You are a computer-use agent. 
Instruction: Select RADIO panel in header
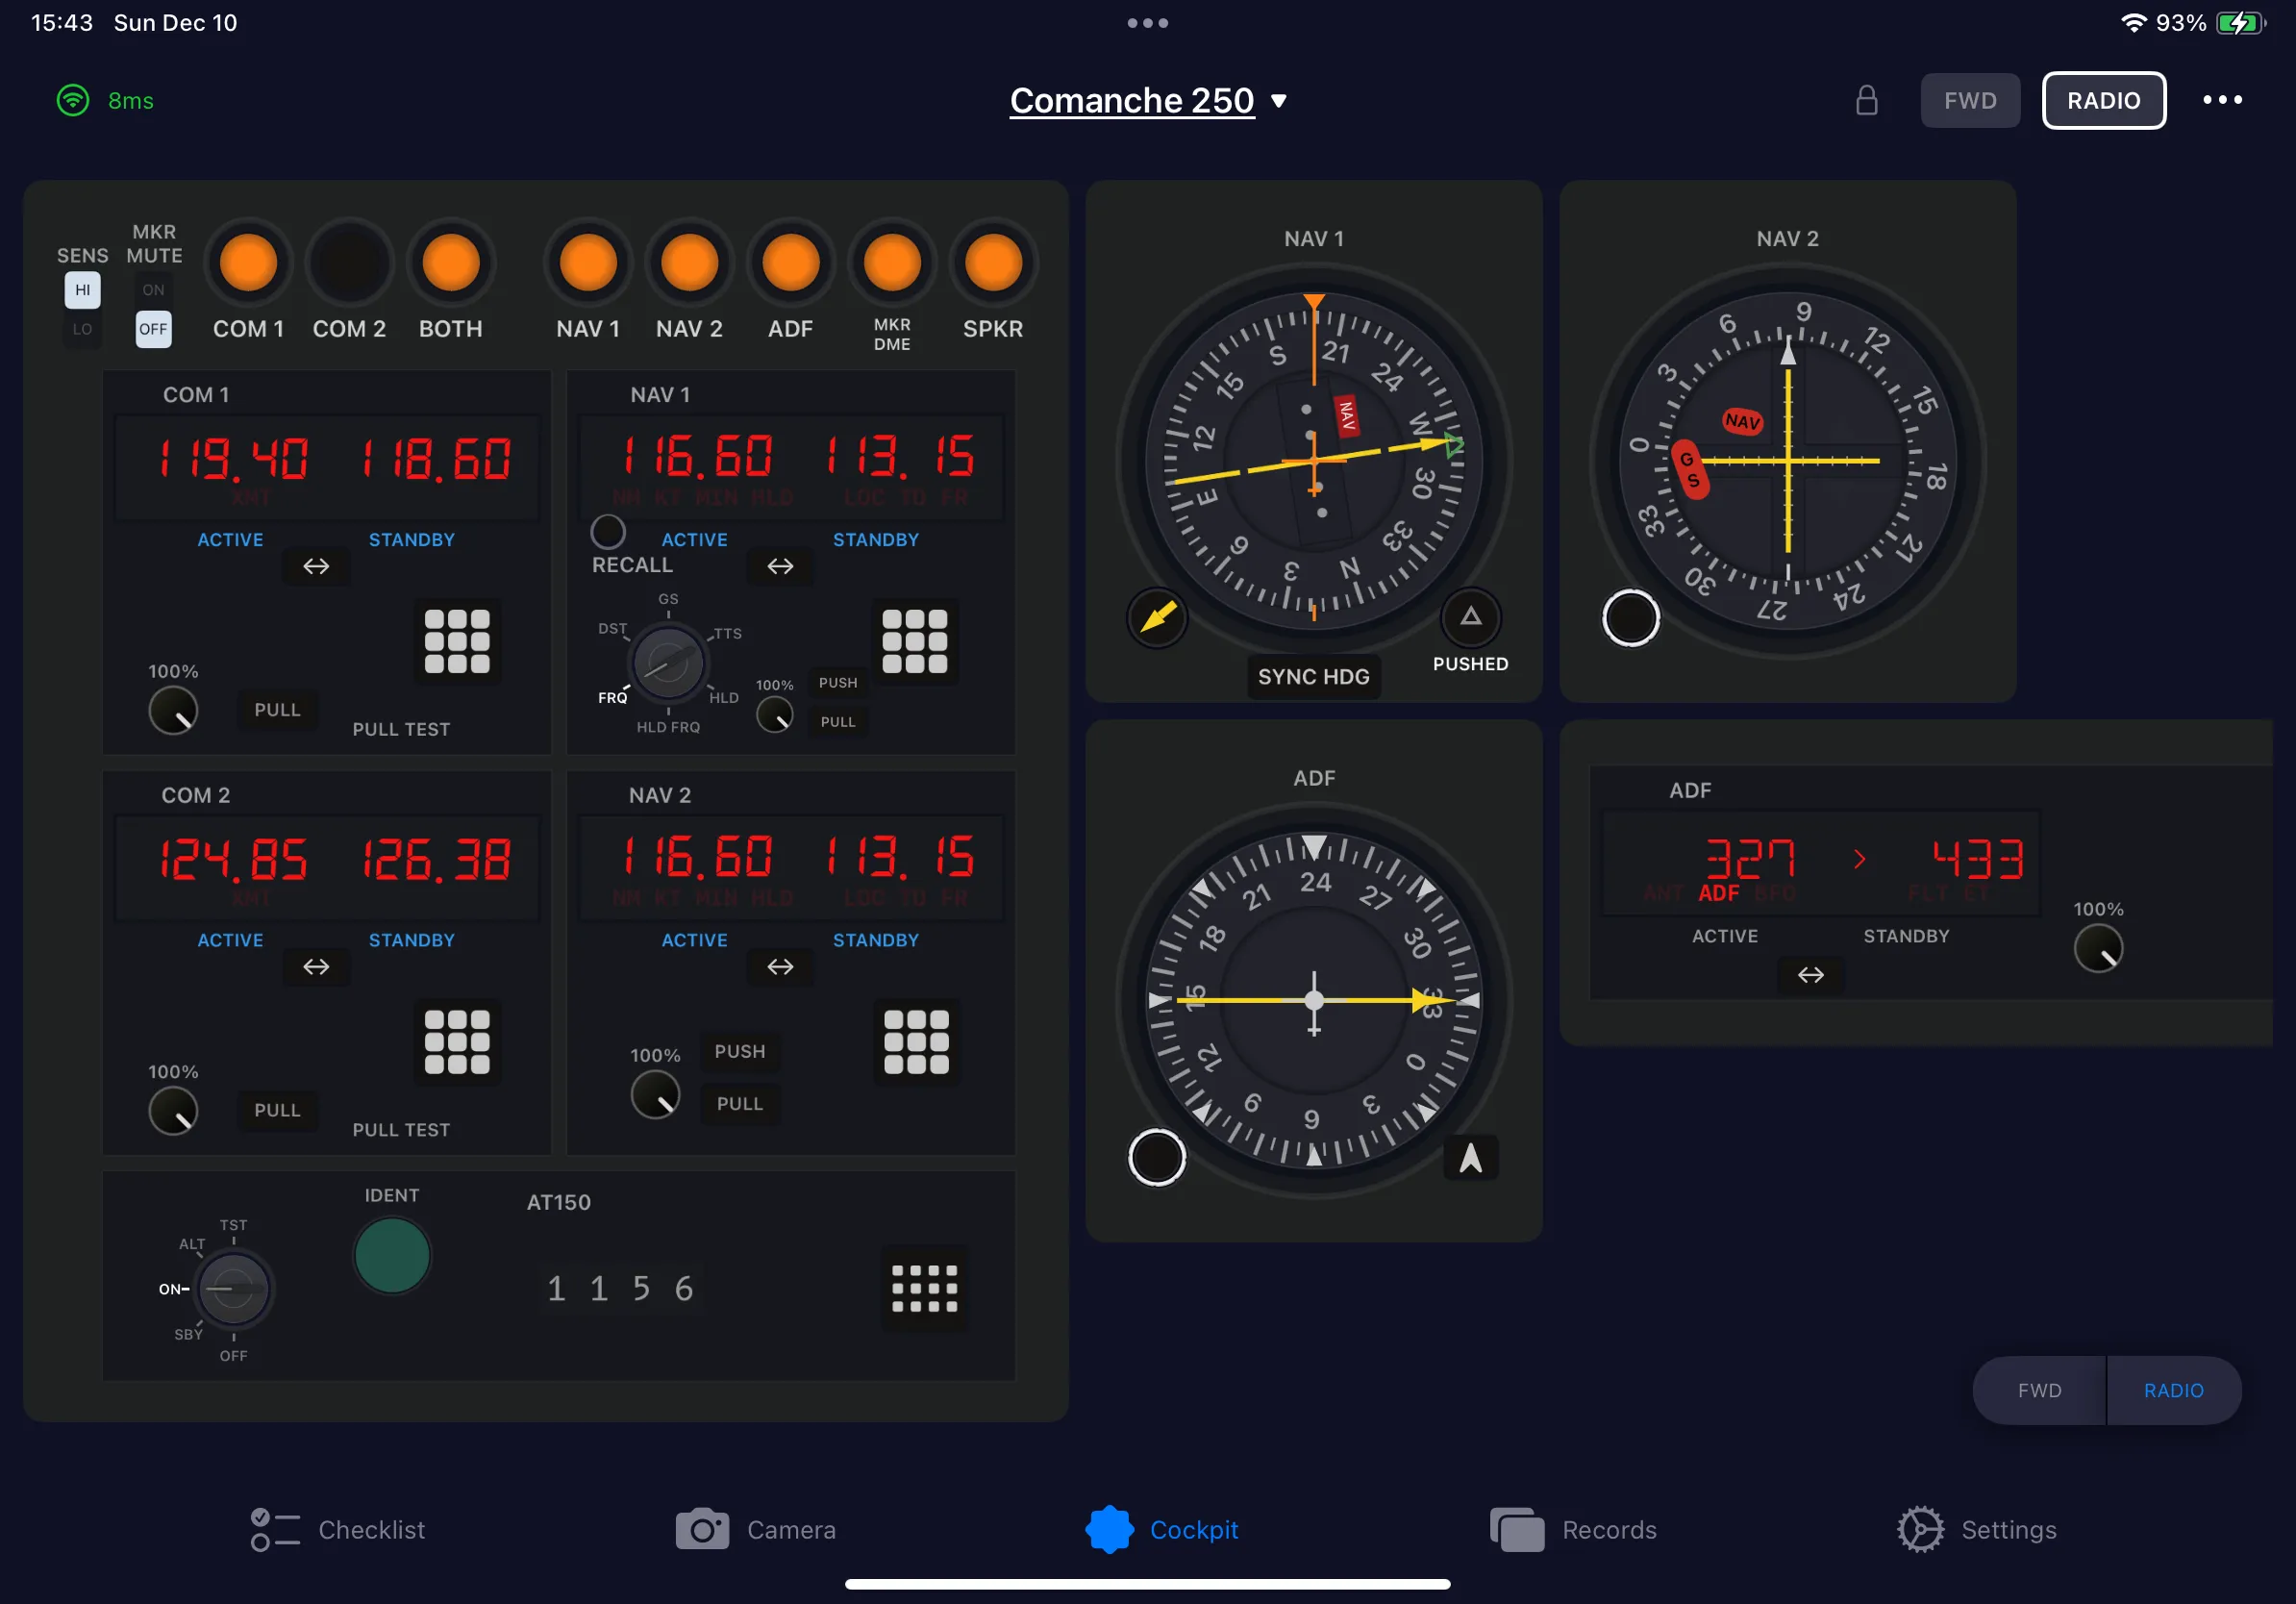click(x=2104, y=100)
